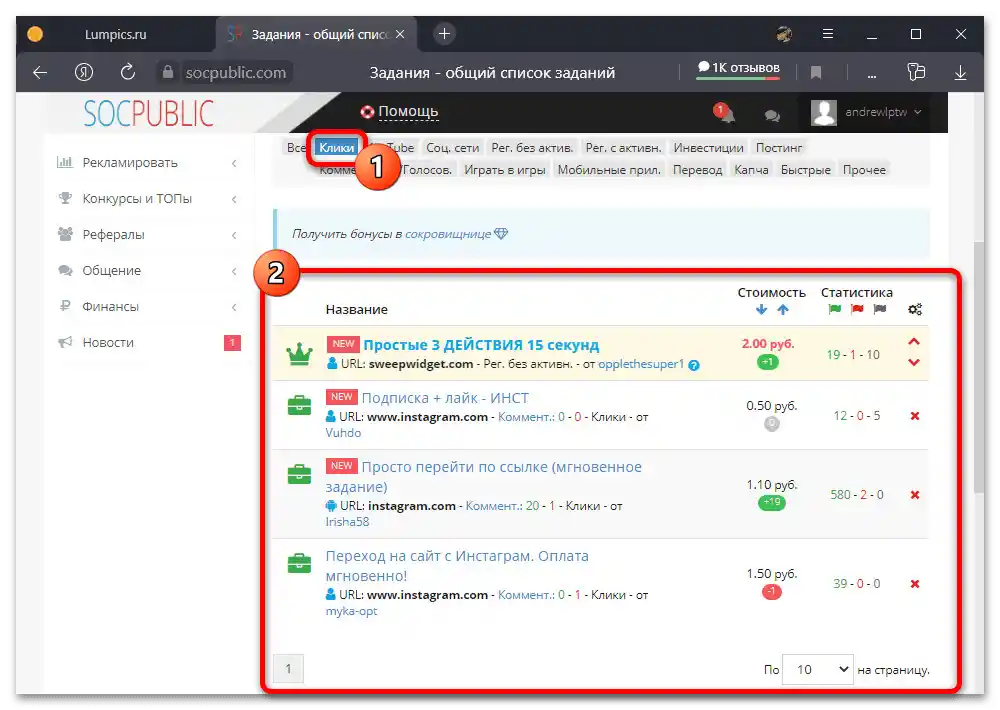The height and width of the screenshot is (710, 1000).
Task: Hide the Переход на сайт task with red X
Action: (915, 584)
